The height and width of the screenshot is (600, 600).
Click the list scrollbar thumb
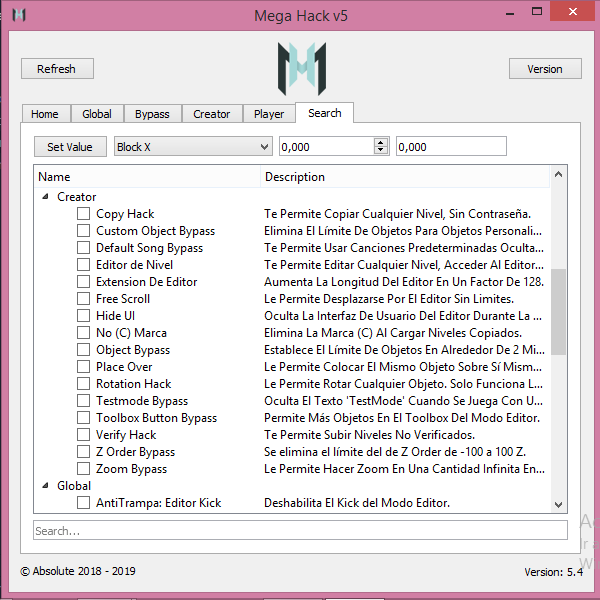click(558, 312)
